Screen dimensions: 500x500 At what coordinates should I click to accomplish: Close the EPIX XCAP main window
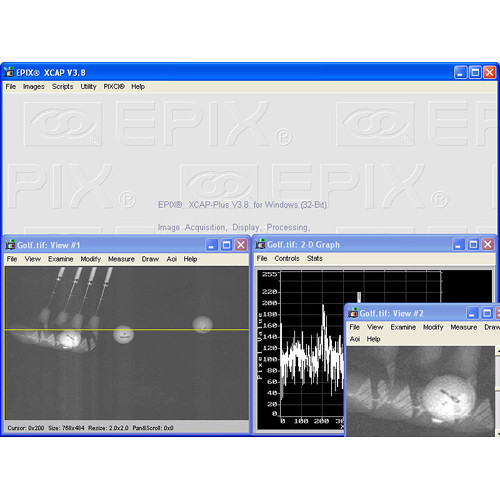pos(490,72)
